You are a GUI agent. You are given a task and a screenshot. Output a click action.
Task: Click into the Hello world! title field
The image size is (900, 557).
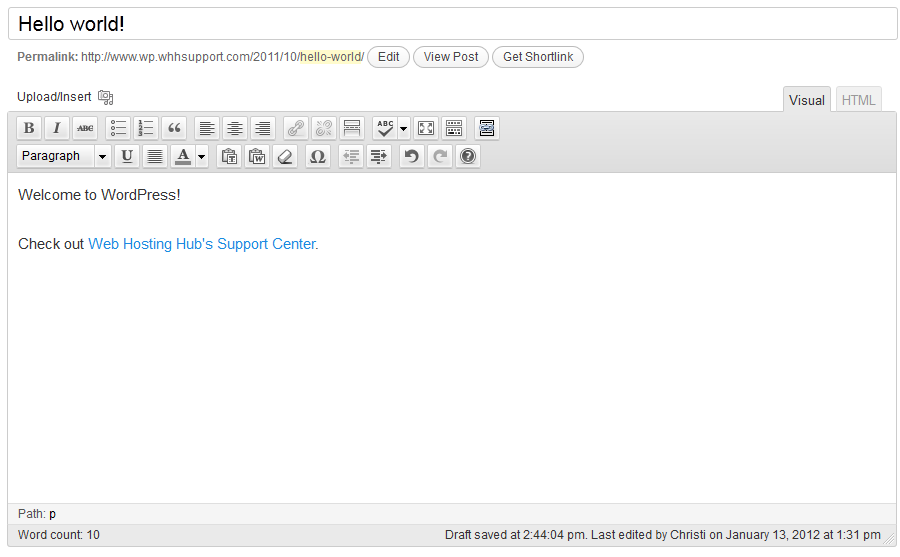click(x=452, y=24)
